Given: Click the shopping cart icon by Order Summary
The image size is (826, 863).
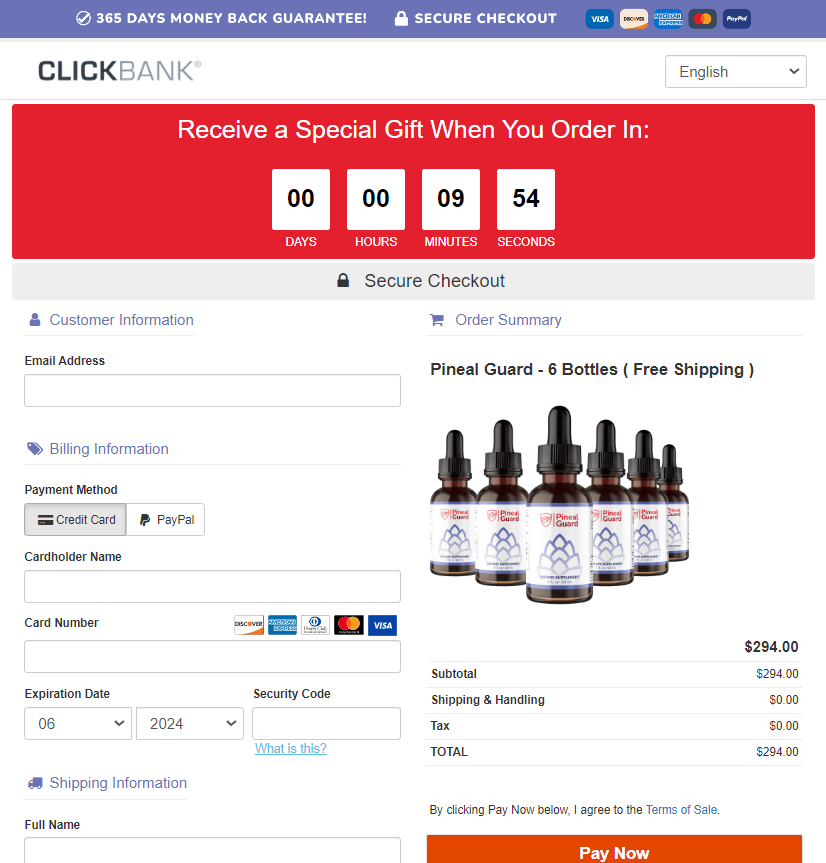Looking at the screenshot, I should [437, 320].
